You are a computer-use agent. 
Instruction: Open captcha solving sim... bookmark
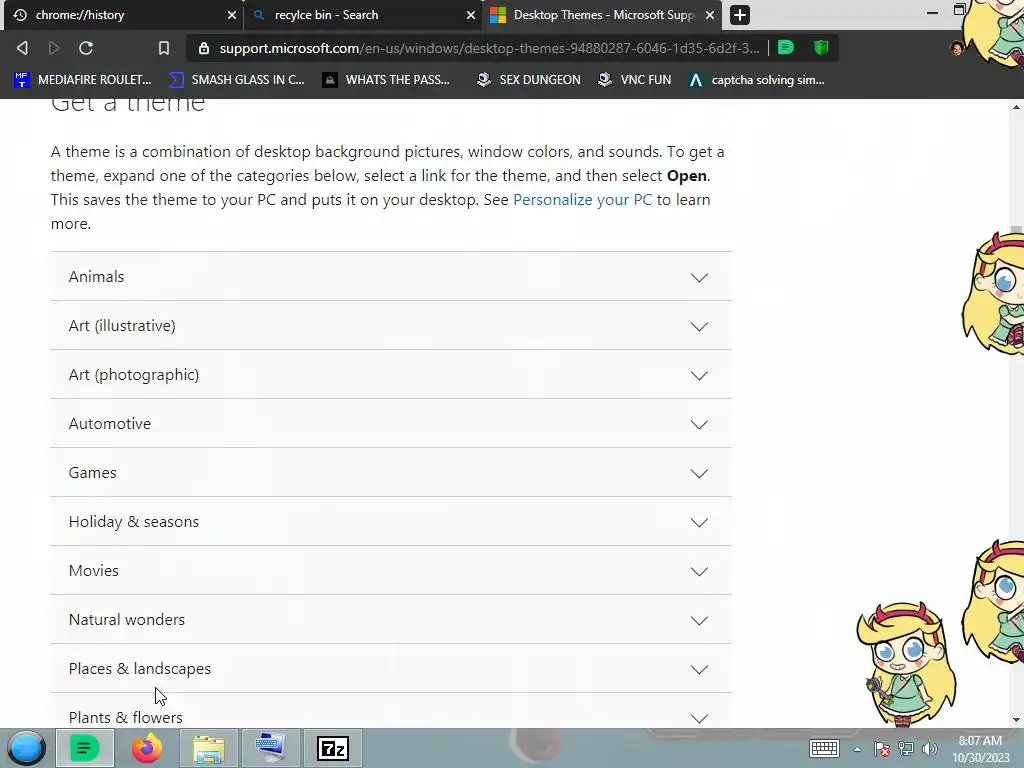coord(756,80)
